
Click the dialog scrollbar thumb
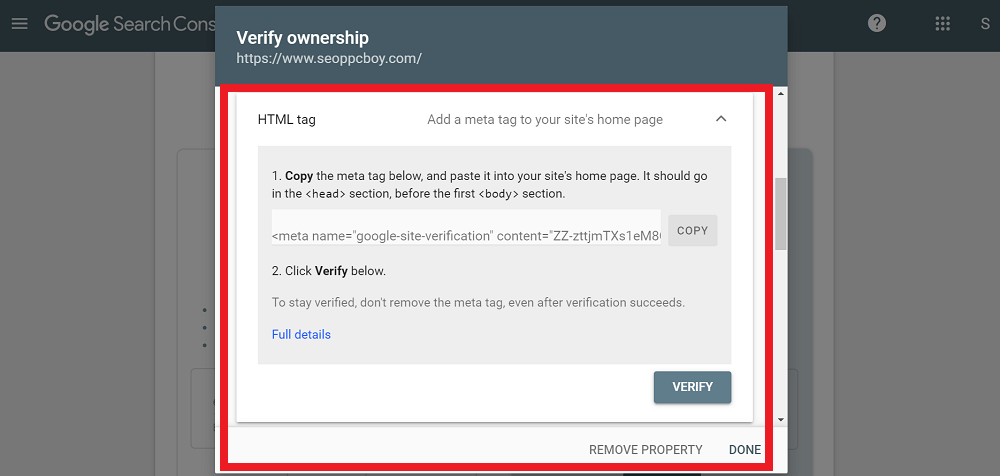tap(781, 214)
